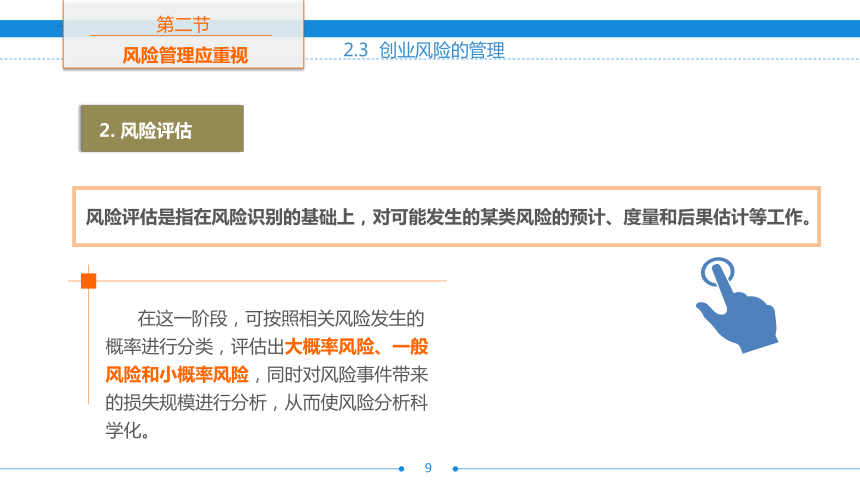This screenshot has width=860, height=484.
Task: Click the '第二节' section title
Action: point(183,25)
